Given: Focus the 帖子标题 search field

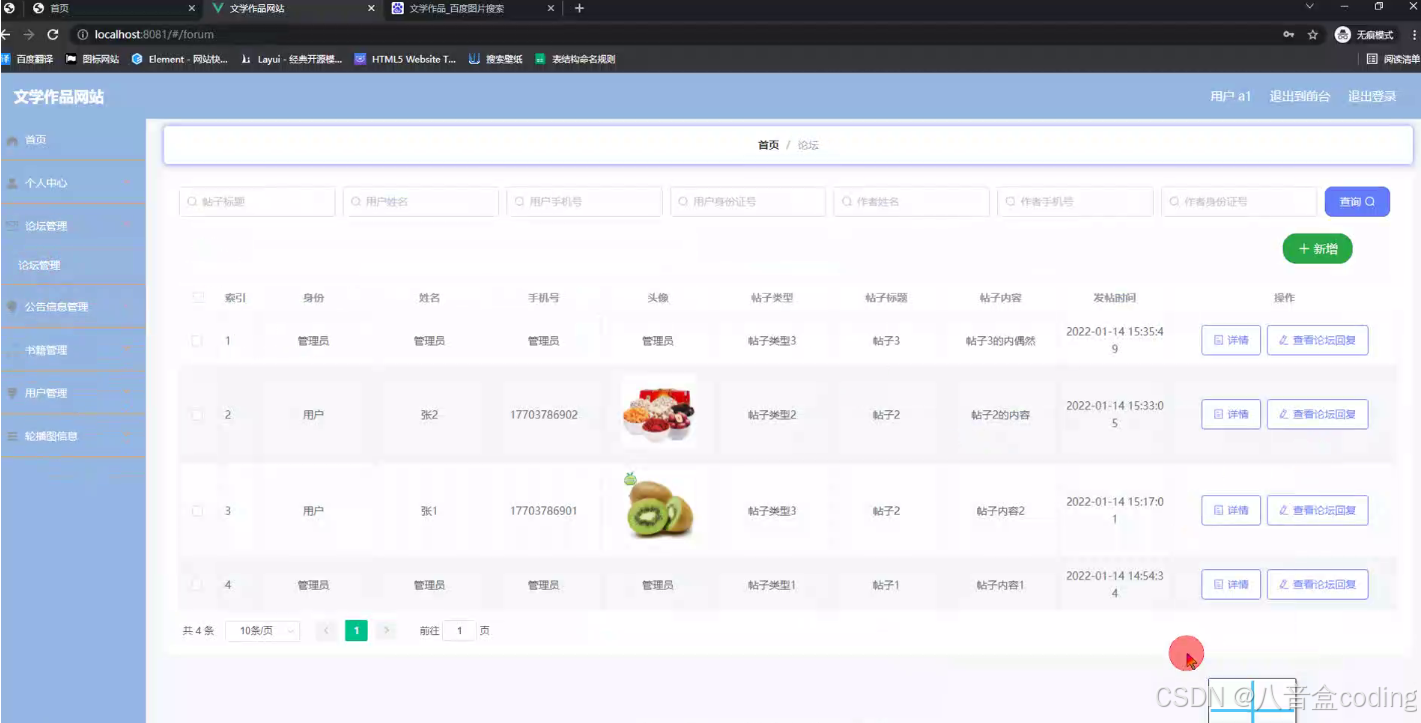Looking at the screenshot, I should tap(257, 201).
